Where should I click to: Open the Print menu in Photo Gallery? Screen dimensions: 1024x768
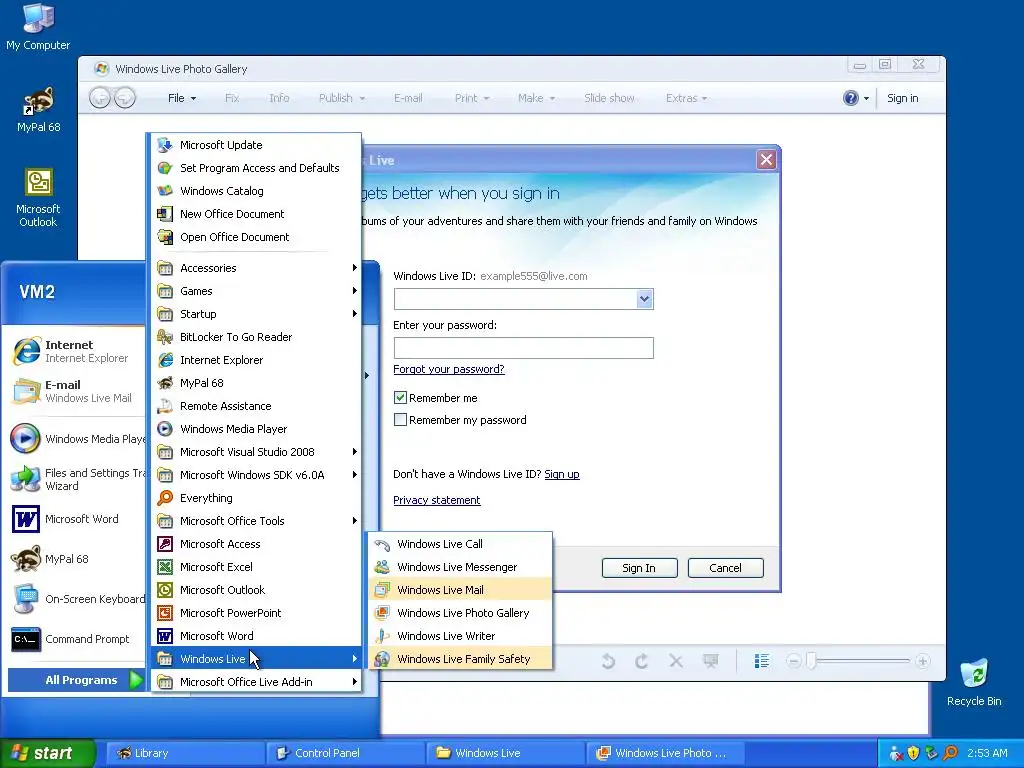coord(472,98)
